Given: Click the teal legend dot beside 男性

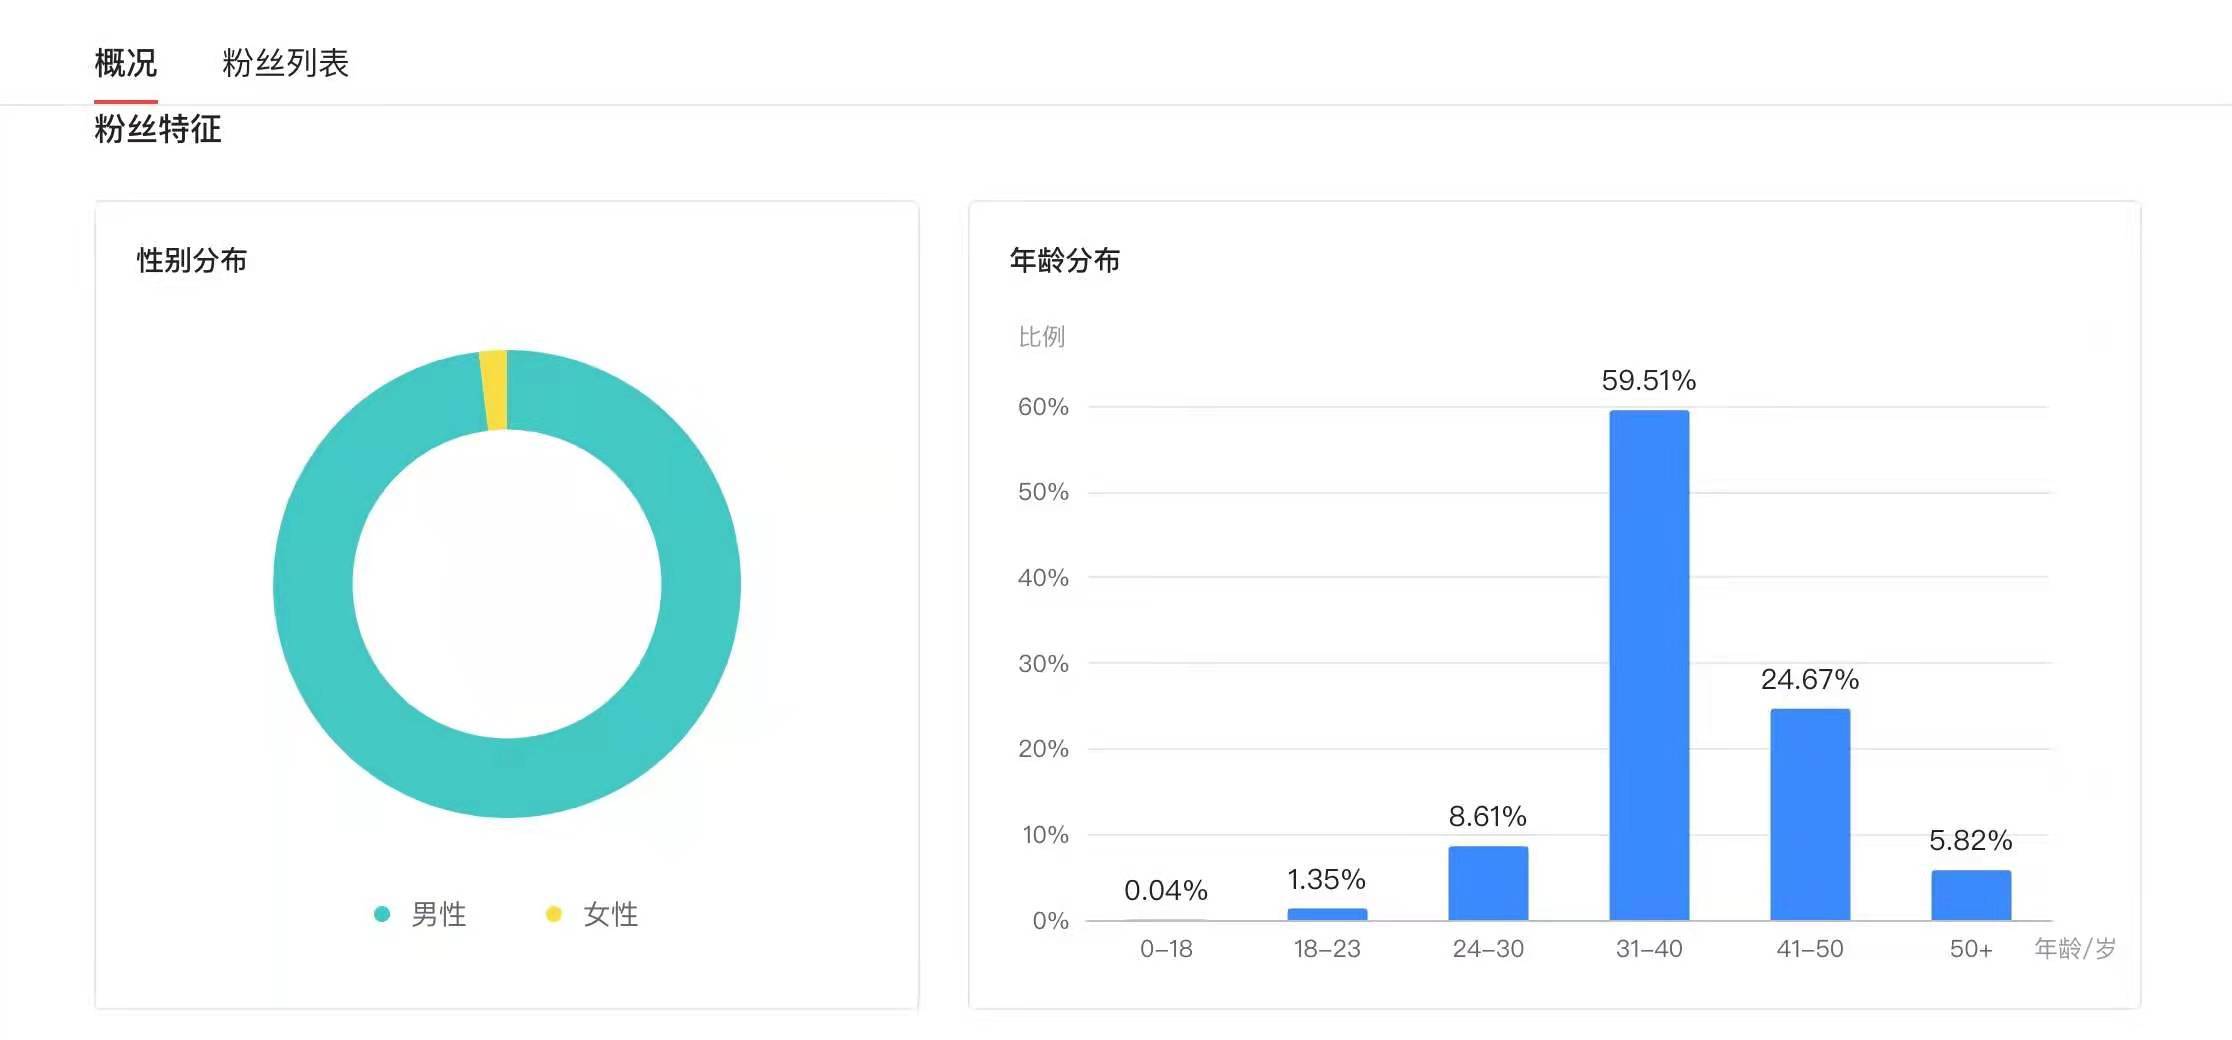Looking at the screenshot, I should [x=384, y=915].
